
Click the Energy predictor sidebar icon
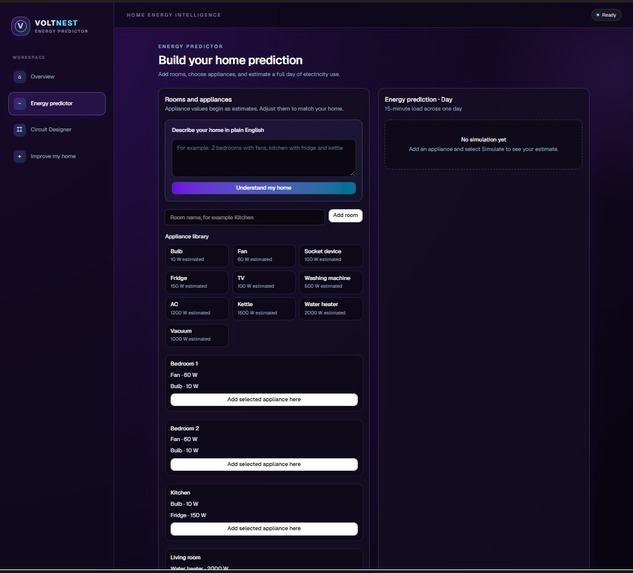[19, 103]
